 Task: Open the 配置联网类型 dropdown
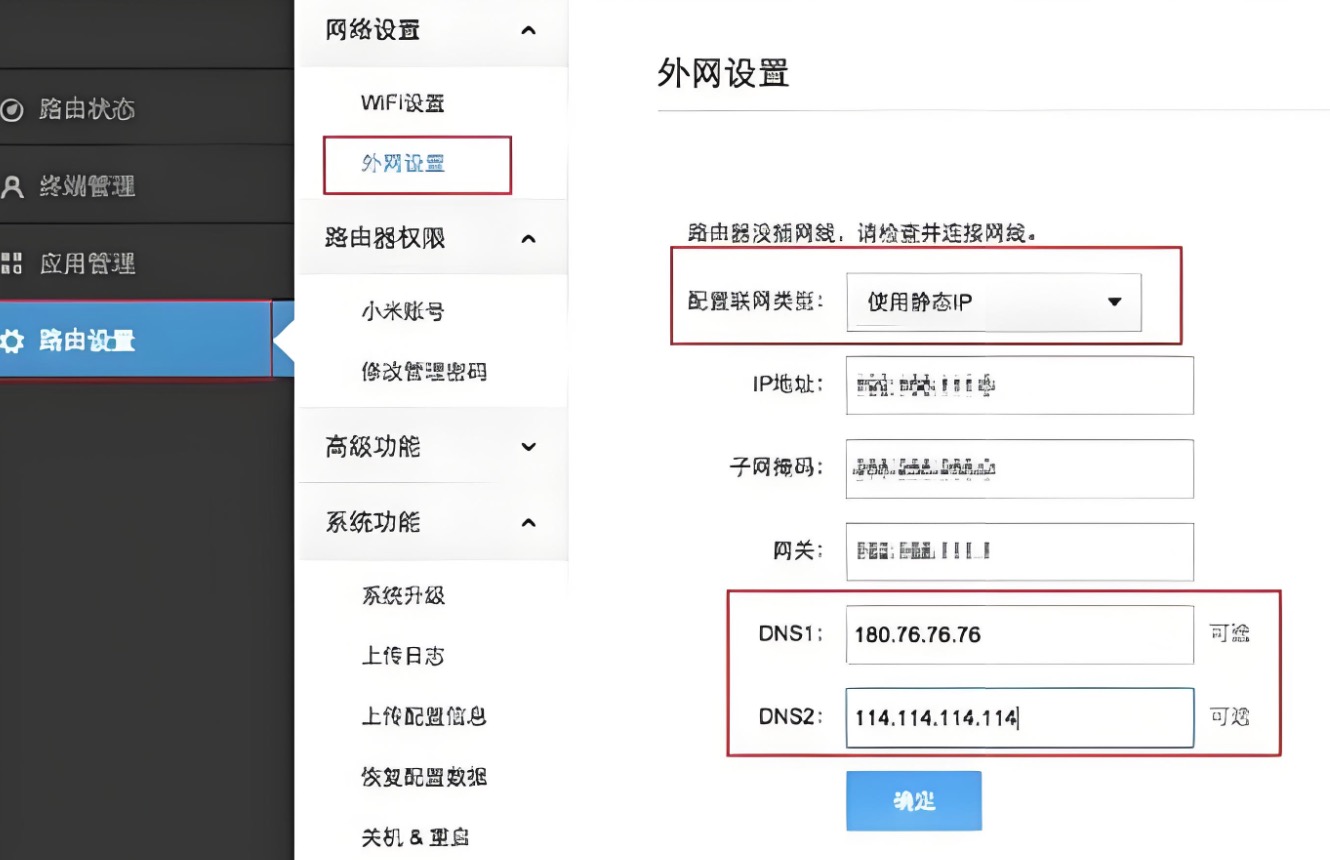pos(993,302)
